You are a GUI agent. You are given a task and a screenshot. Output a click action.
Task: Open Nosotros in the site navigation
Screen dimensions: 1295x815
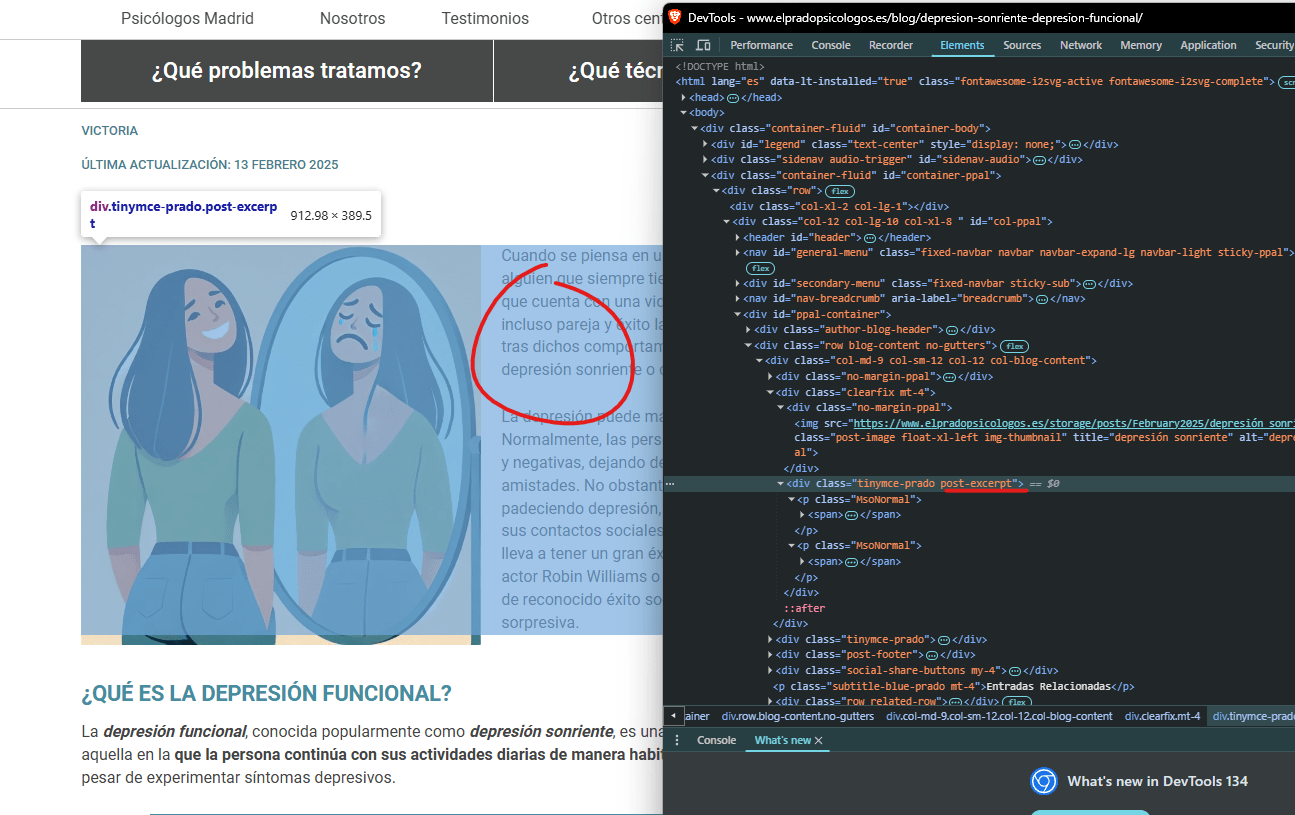pyautogui.click(x=352, y=18)
